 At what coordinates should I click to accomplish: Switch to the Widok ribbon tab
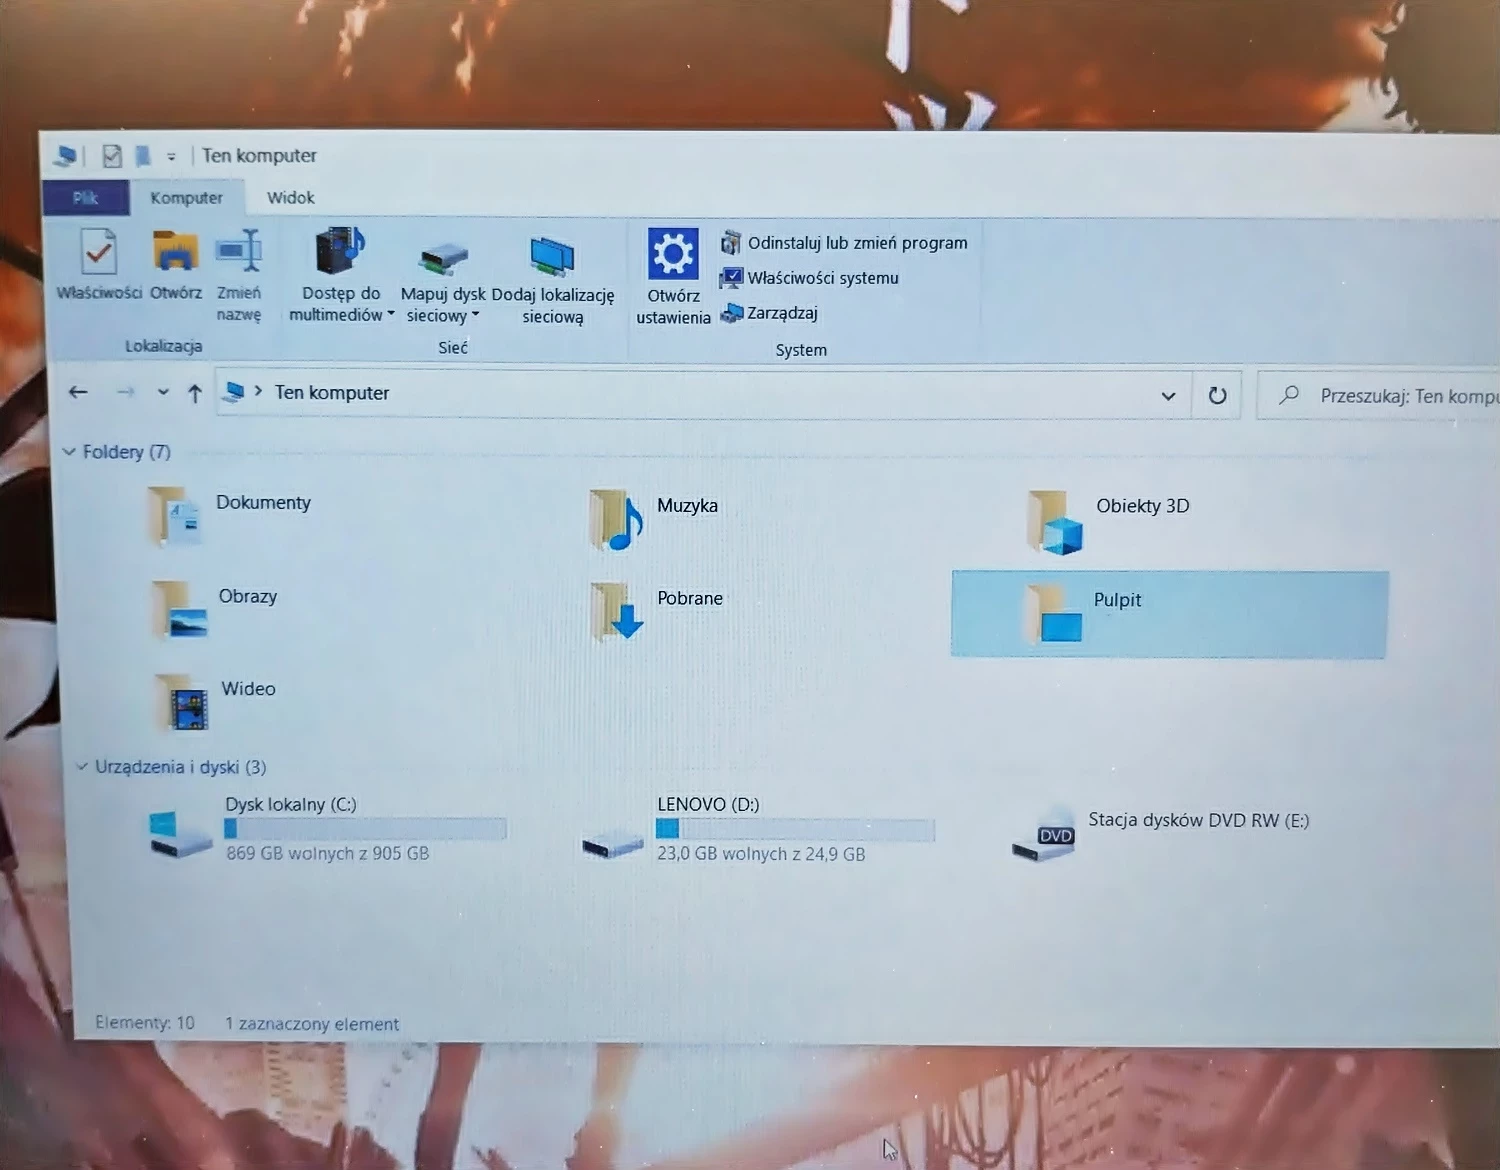(x=290, y=198)
